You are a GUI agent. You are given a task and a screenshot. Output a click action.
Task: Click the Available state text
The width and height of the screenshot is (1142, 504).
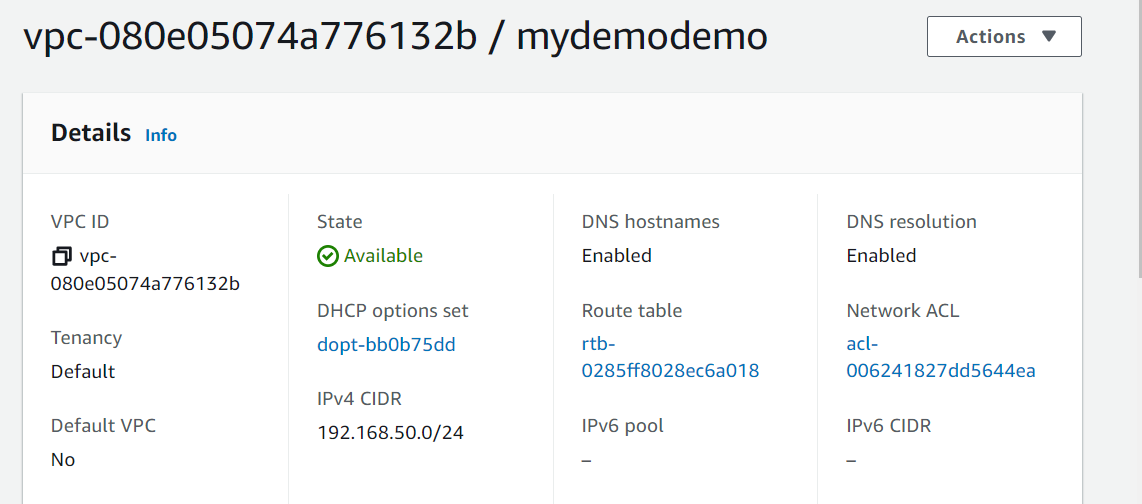point(383,256)
